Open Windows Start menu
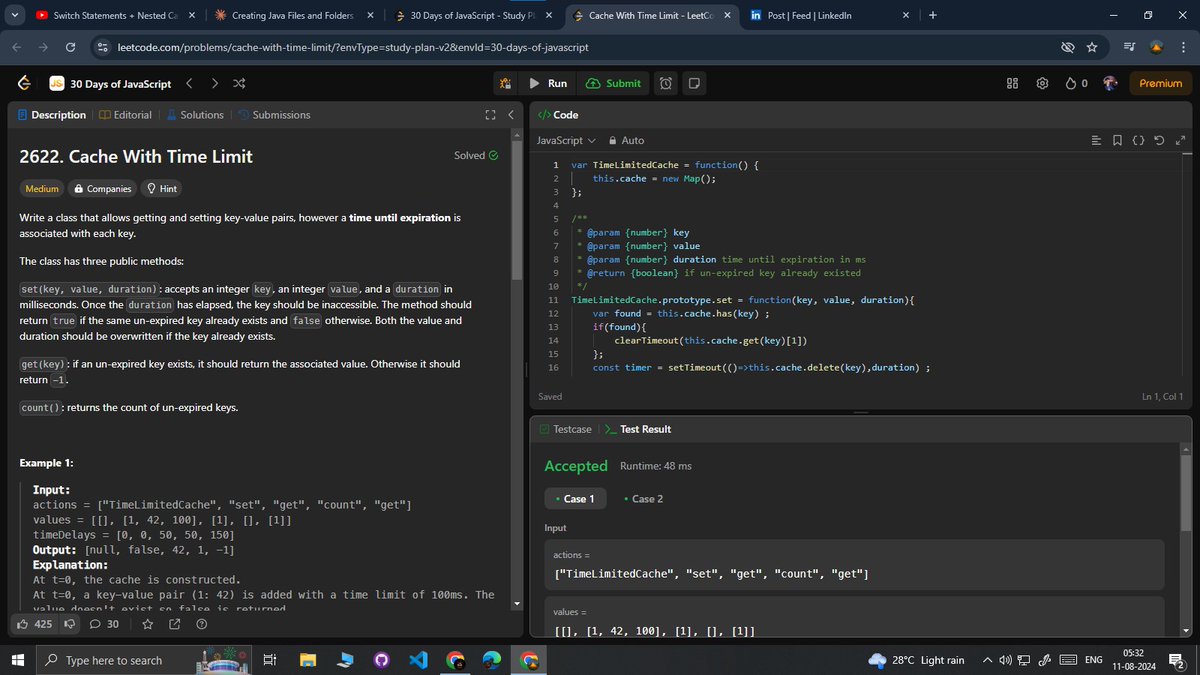 (x=16, y=660)
